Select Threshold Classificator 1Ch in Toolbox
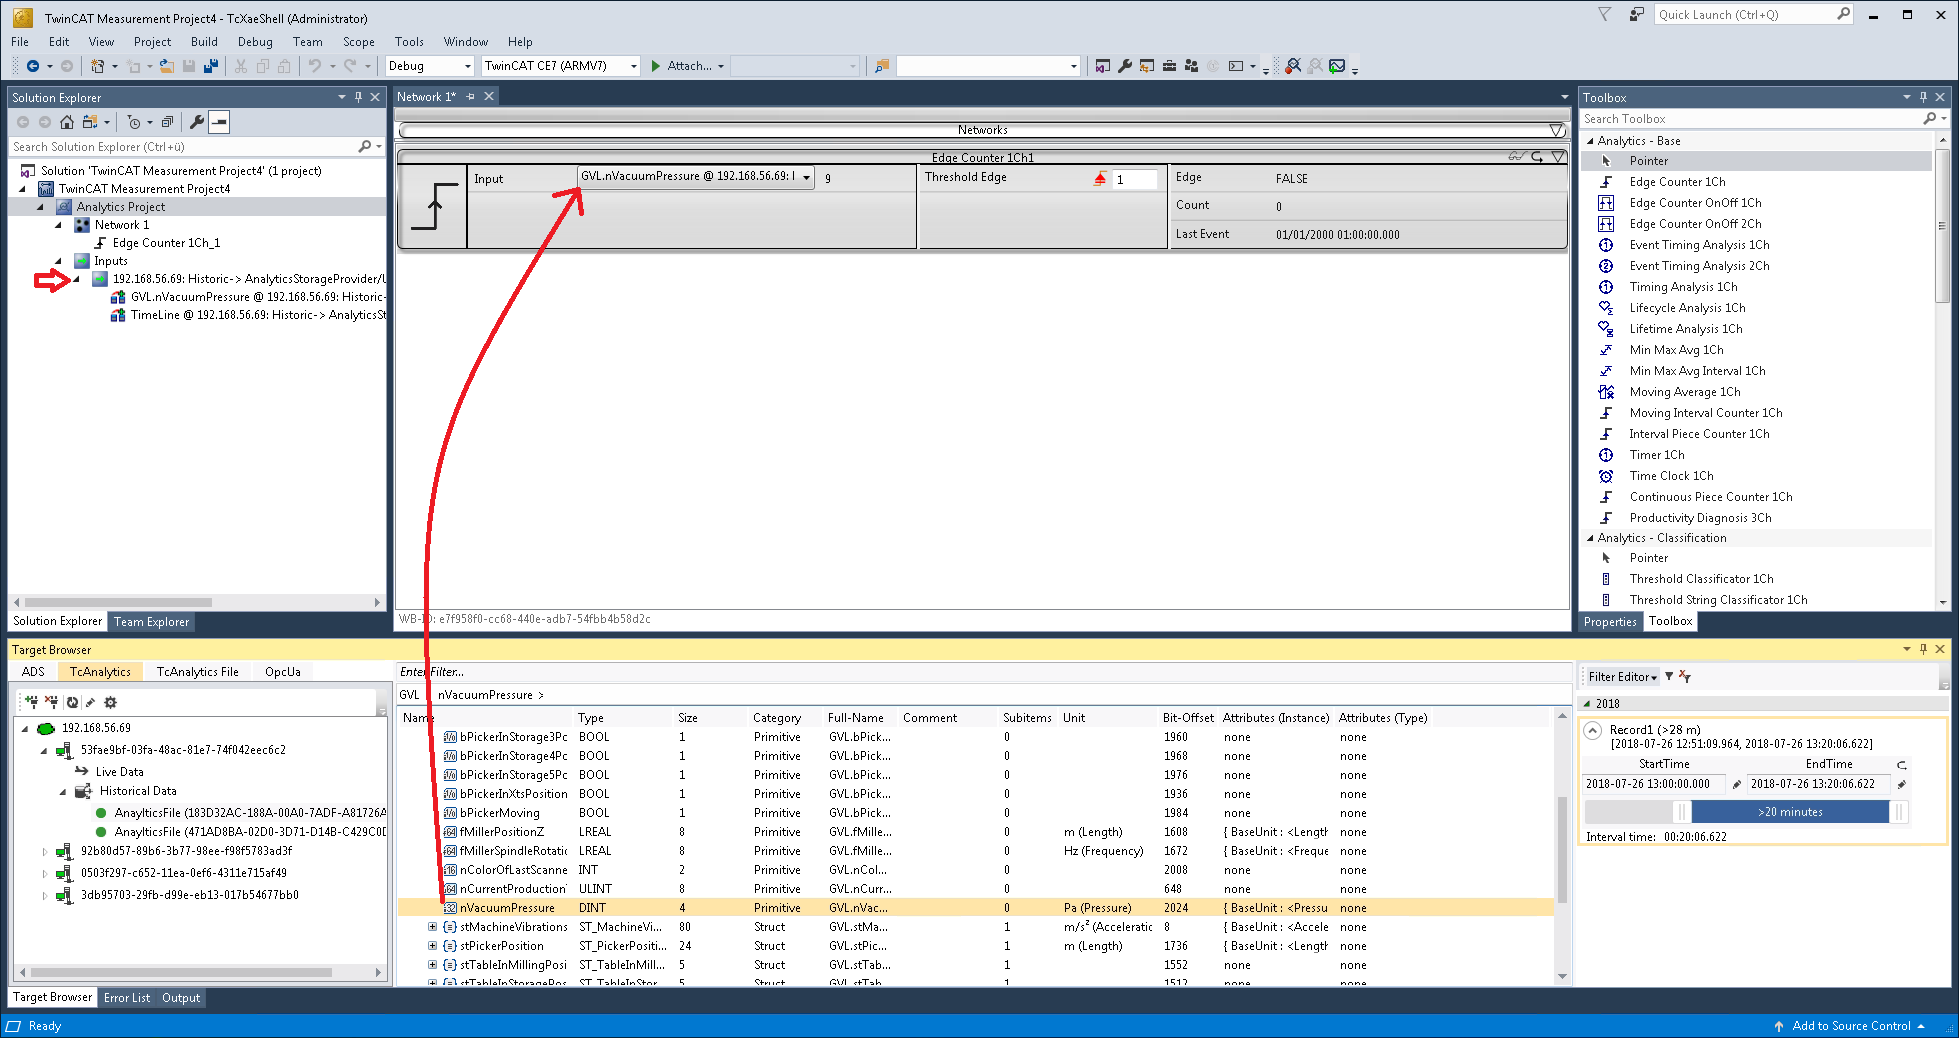This screenshot has width=1959, height=1038. pos(1701,579)
